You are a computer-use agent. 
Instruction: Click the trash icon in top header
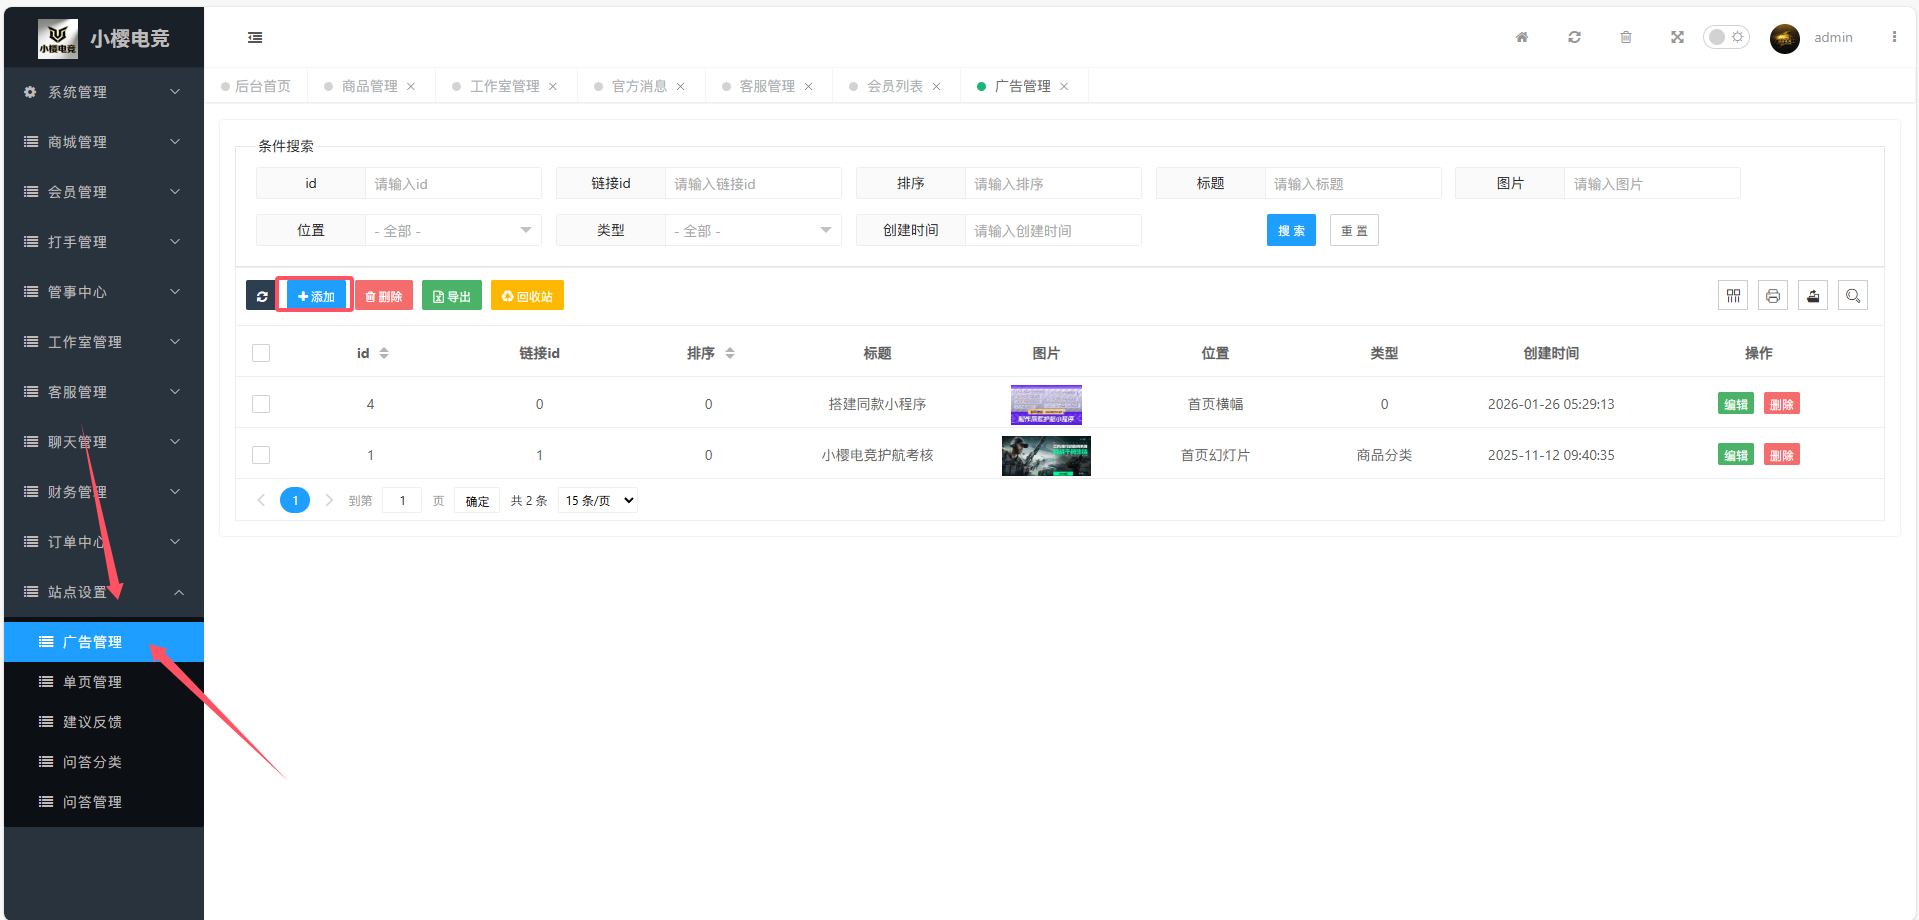click(1625, 37)
